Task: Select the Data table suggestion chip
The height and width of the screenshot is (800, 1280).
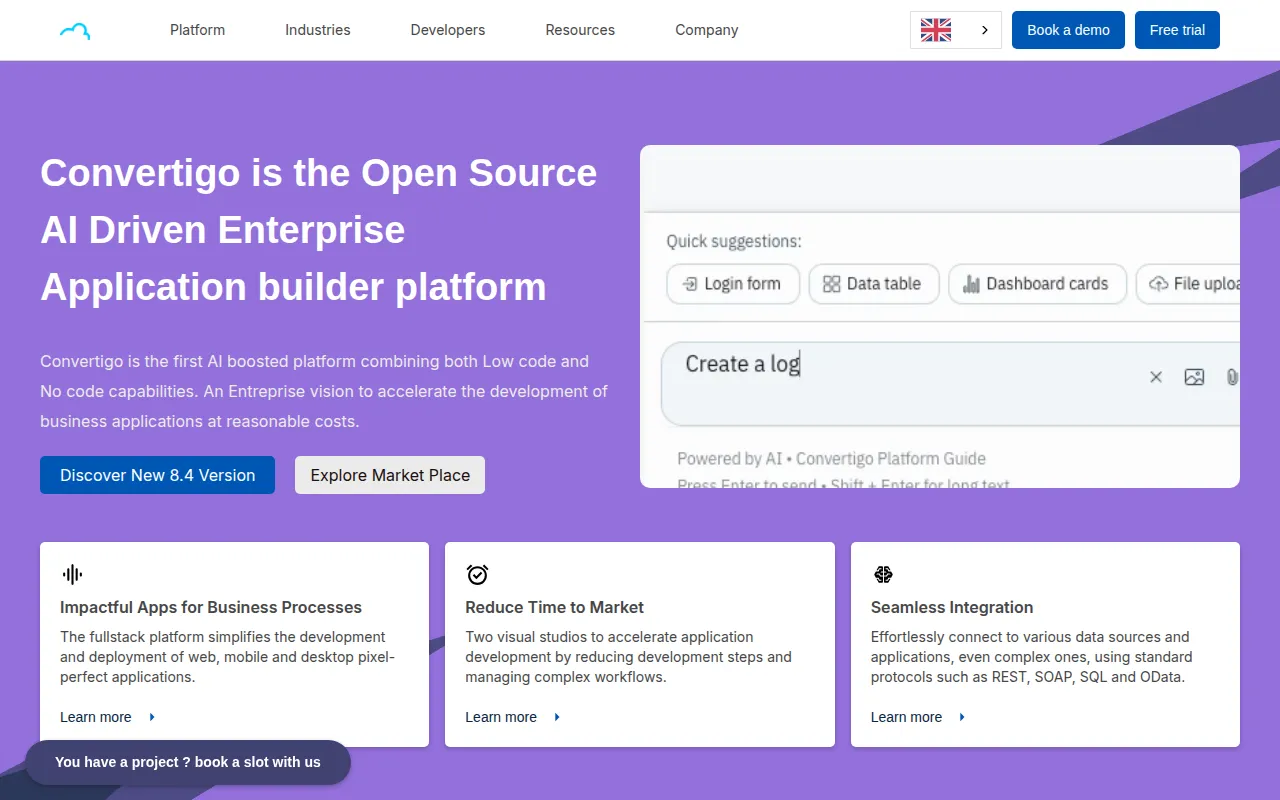Action: 873,284
